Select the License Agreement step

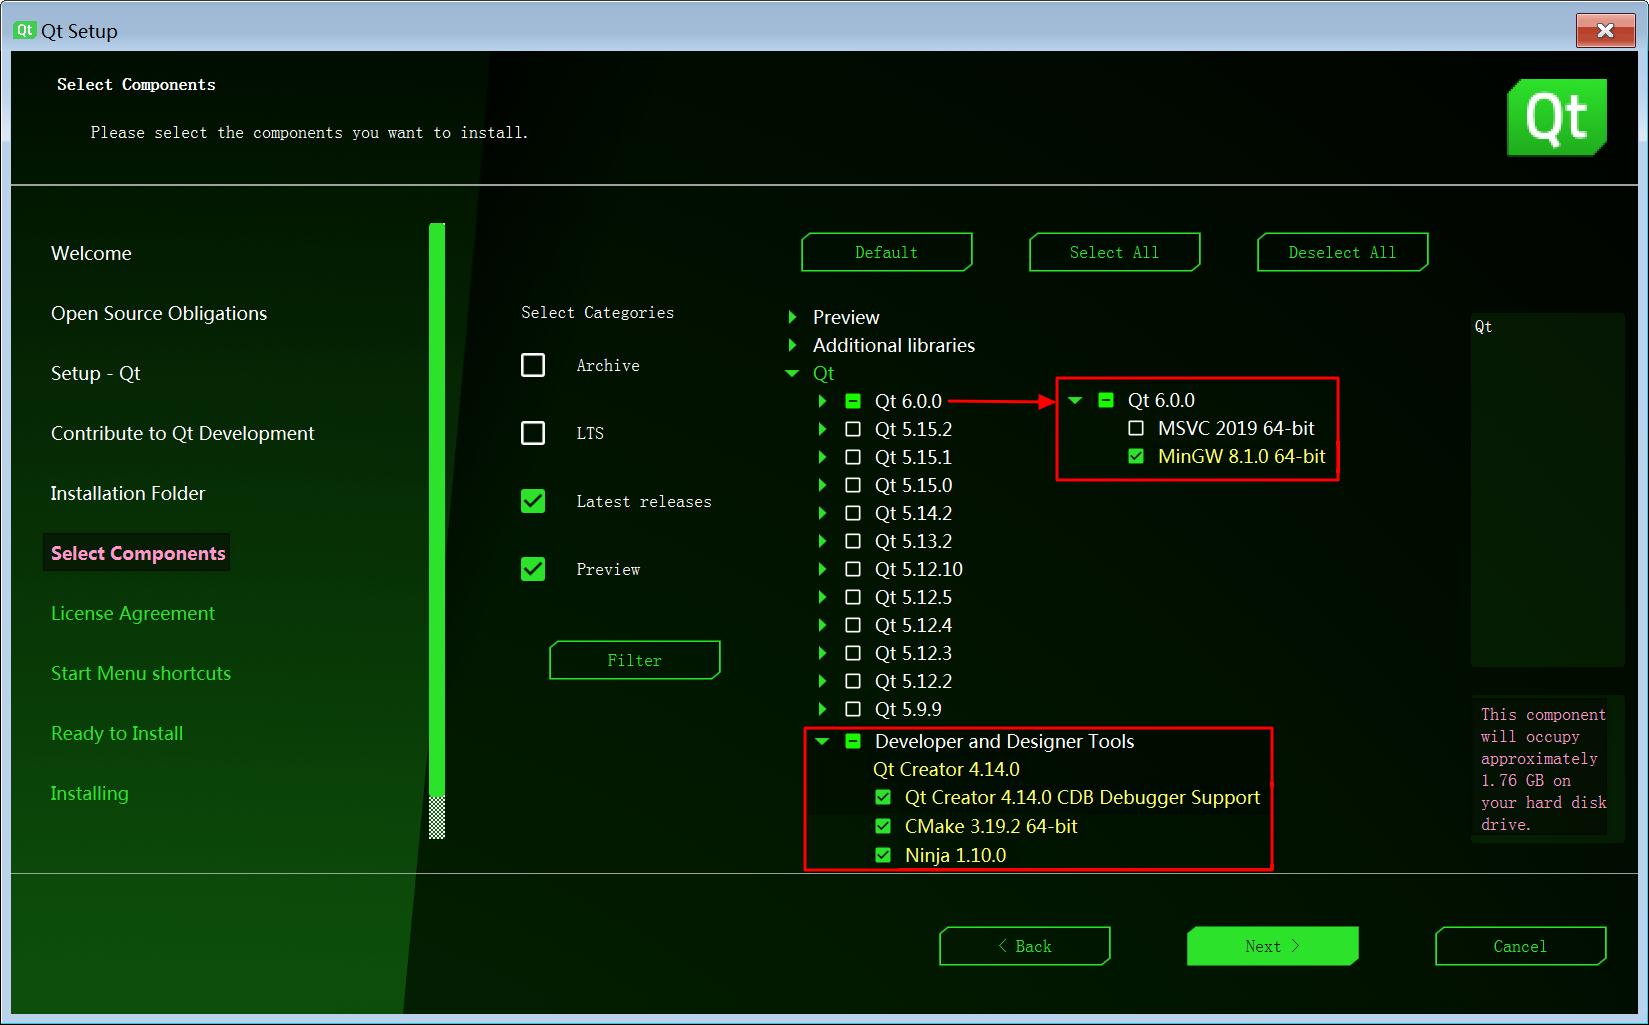[133, 613]
